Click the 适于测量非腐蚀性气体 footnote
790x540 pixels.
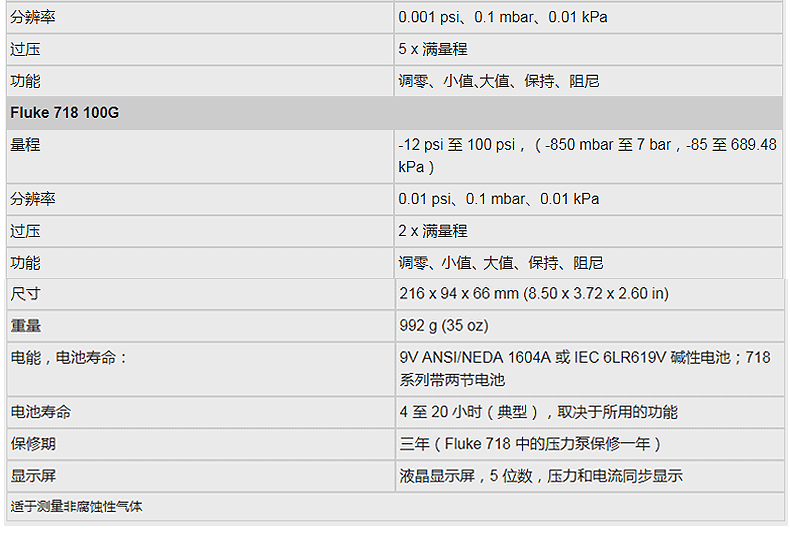(x=76, y=507)
